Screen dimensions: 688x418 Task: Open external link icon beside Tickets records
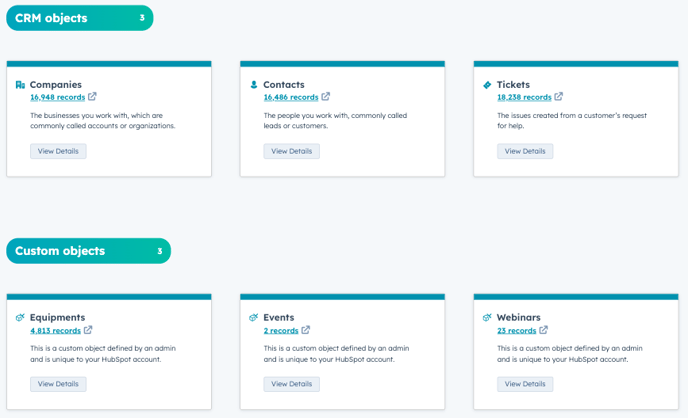tap(559, 97)
